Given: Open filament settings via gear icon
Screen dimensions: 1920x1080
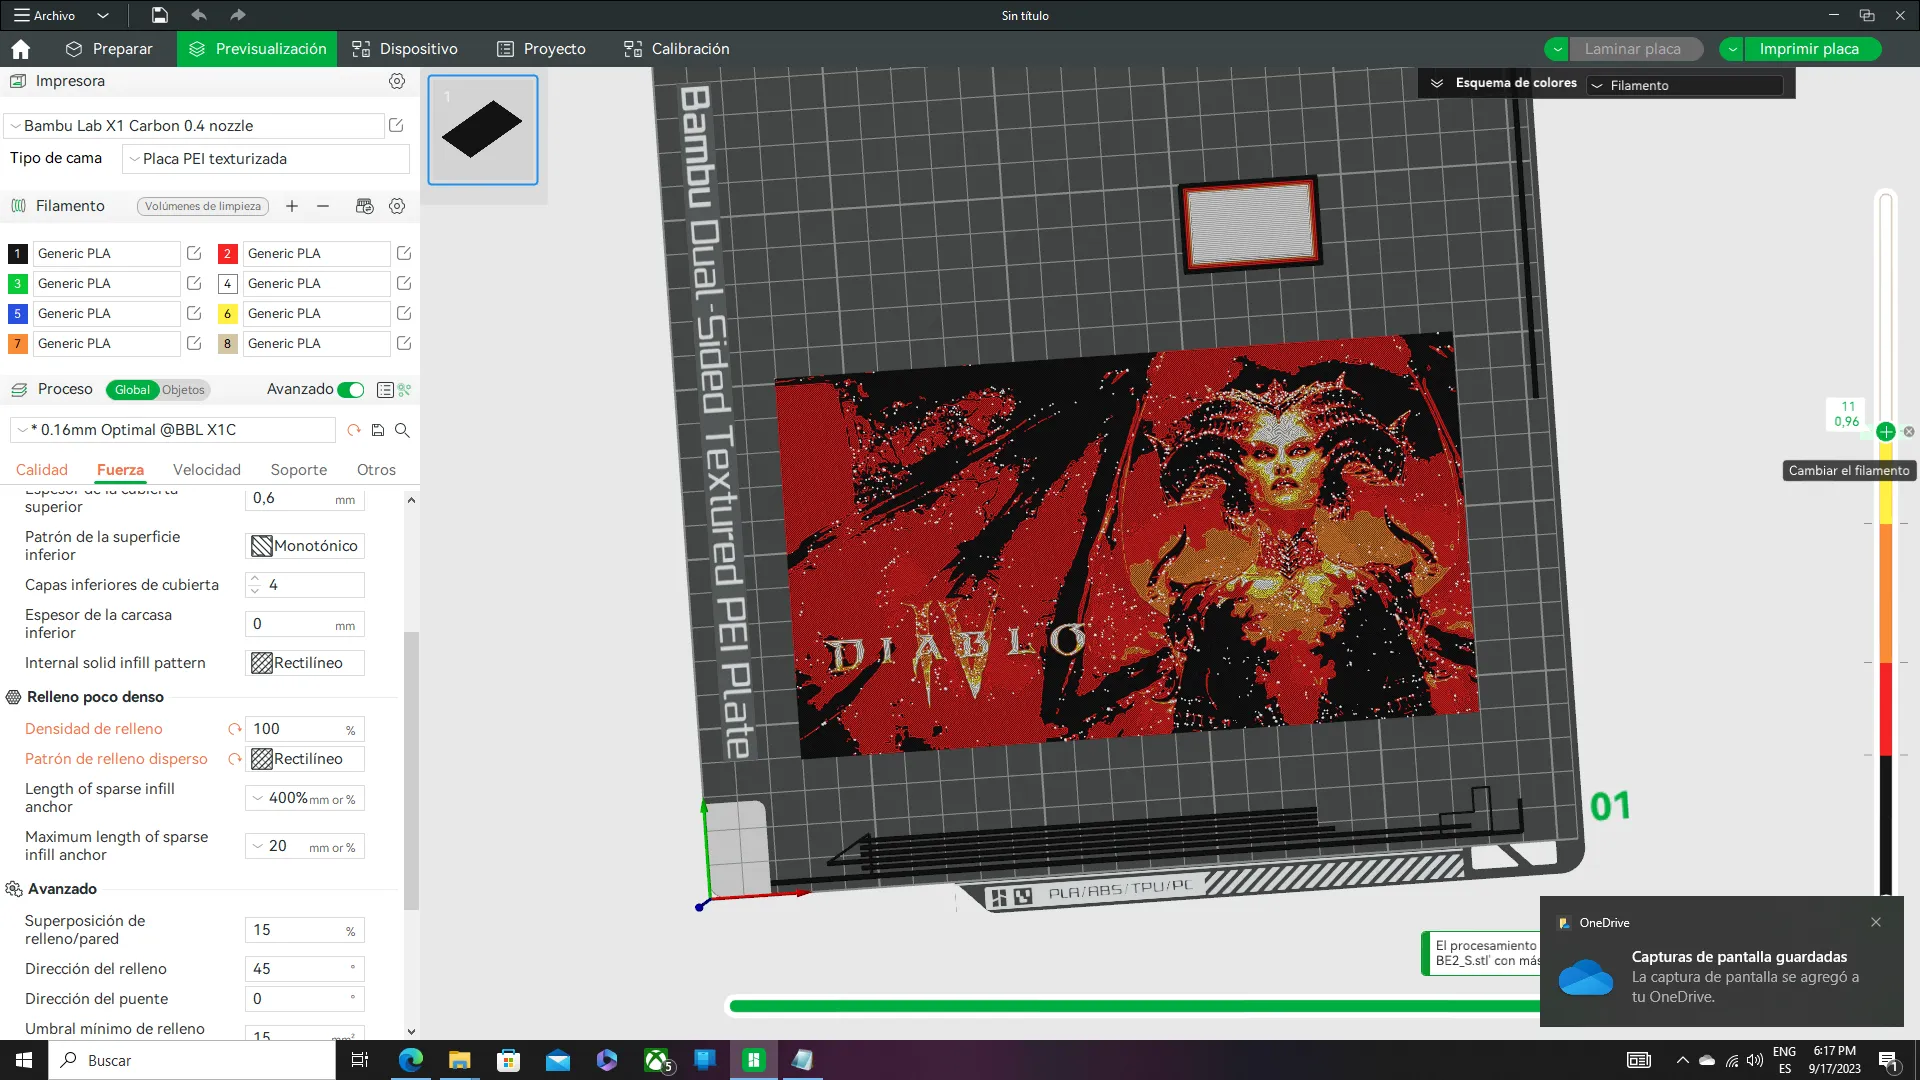Looking at the screenshot, I should [397, 206].
